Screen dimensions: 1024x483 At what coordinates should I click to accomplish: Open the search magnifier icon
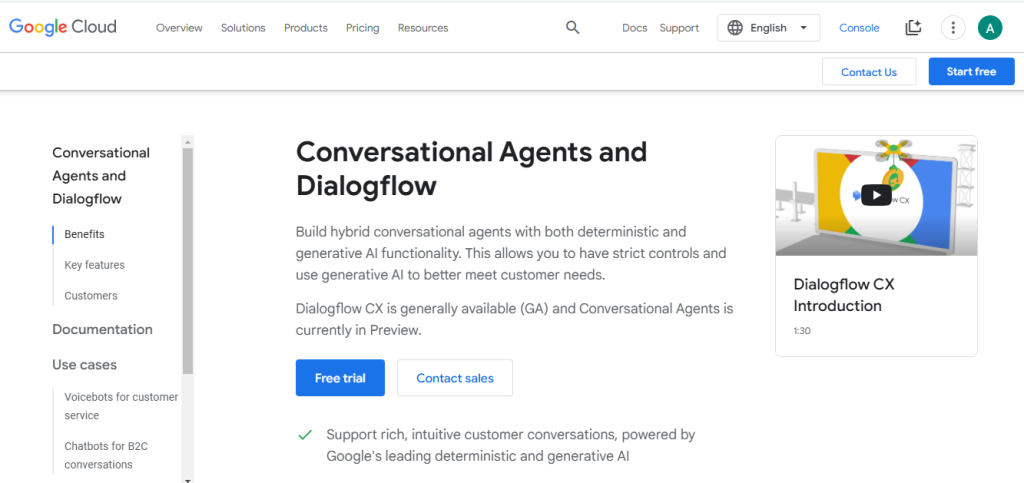(573, 27)
